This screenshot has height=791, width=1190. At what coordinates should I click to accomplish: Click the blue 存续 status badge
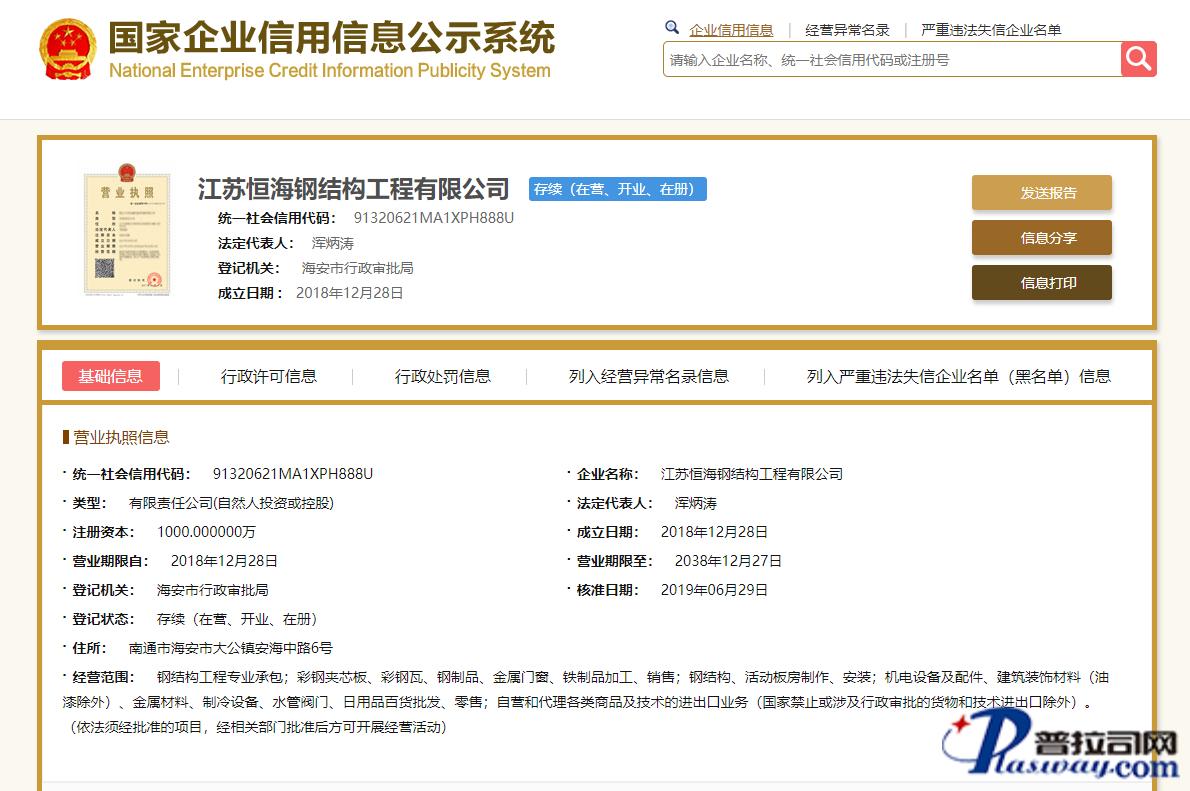(x=617, y=189)
